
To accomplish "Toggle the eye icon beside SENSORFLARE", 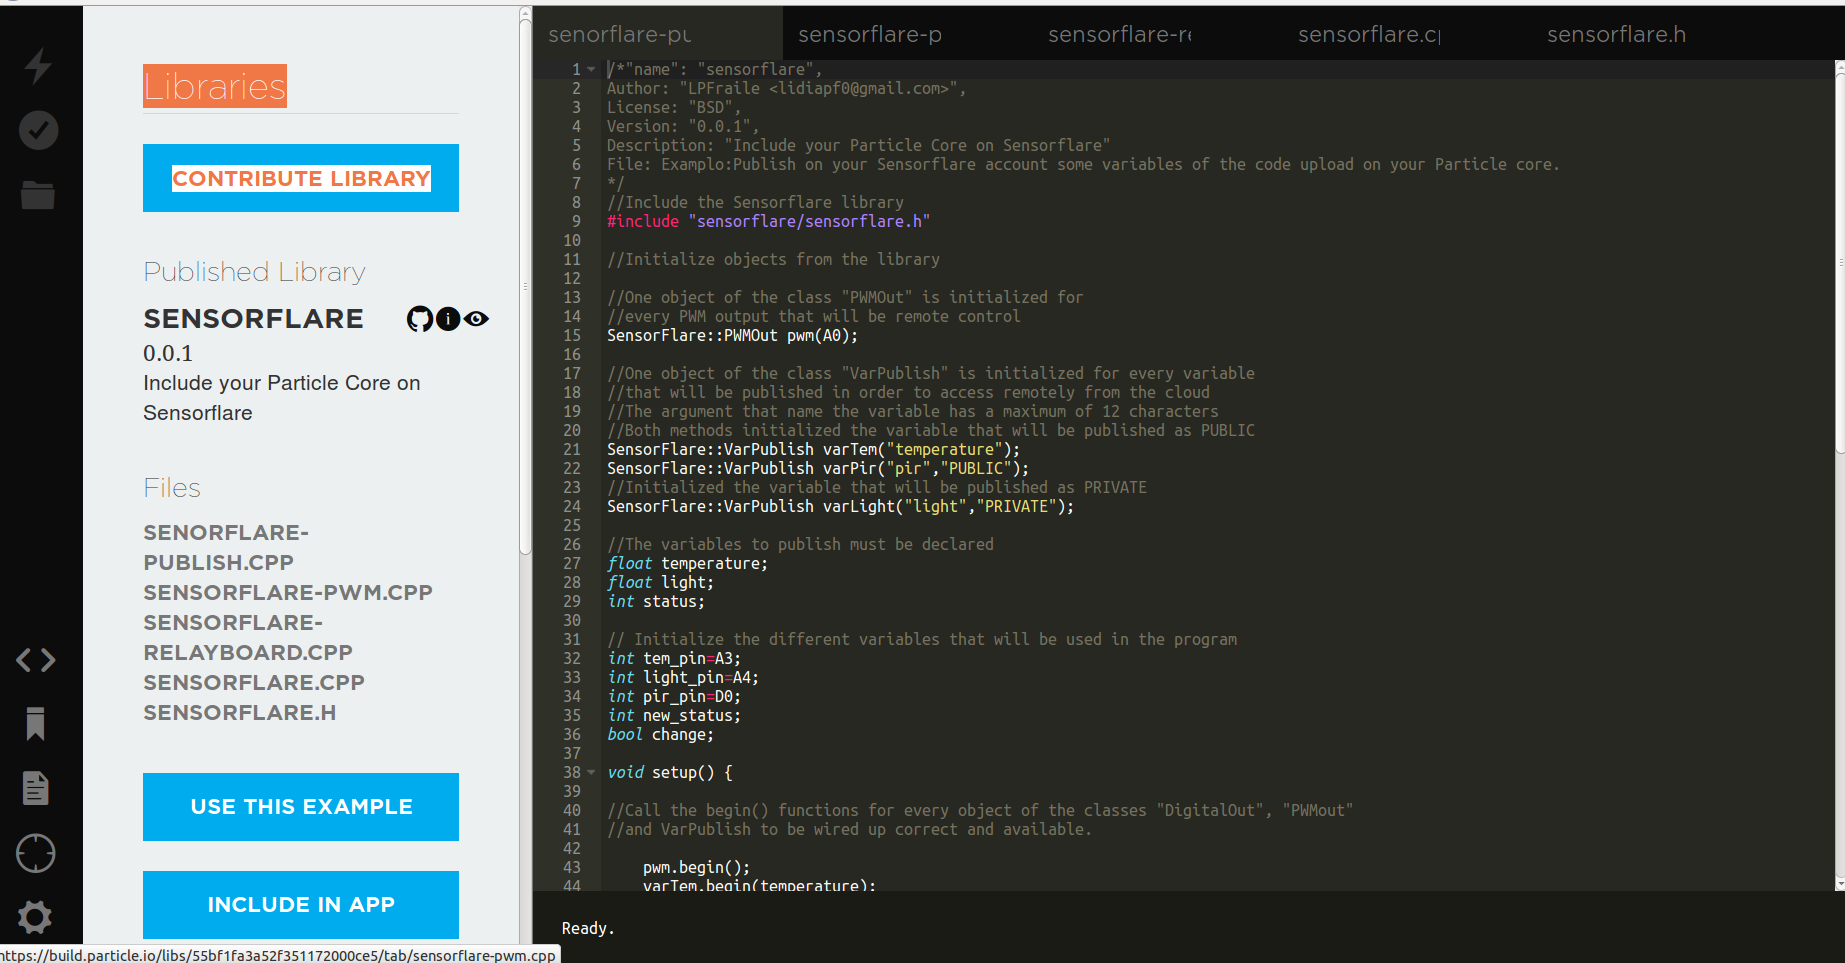I will pyautogui.click(x=476, y=319).
